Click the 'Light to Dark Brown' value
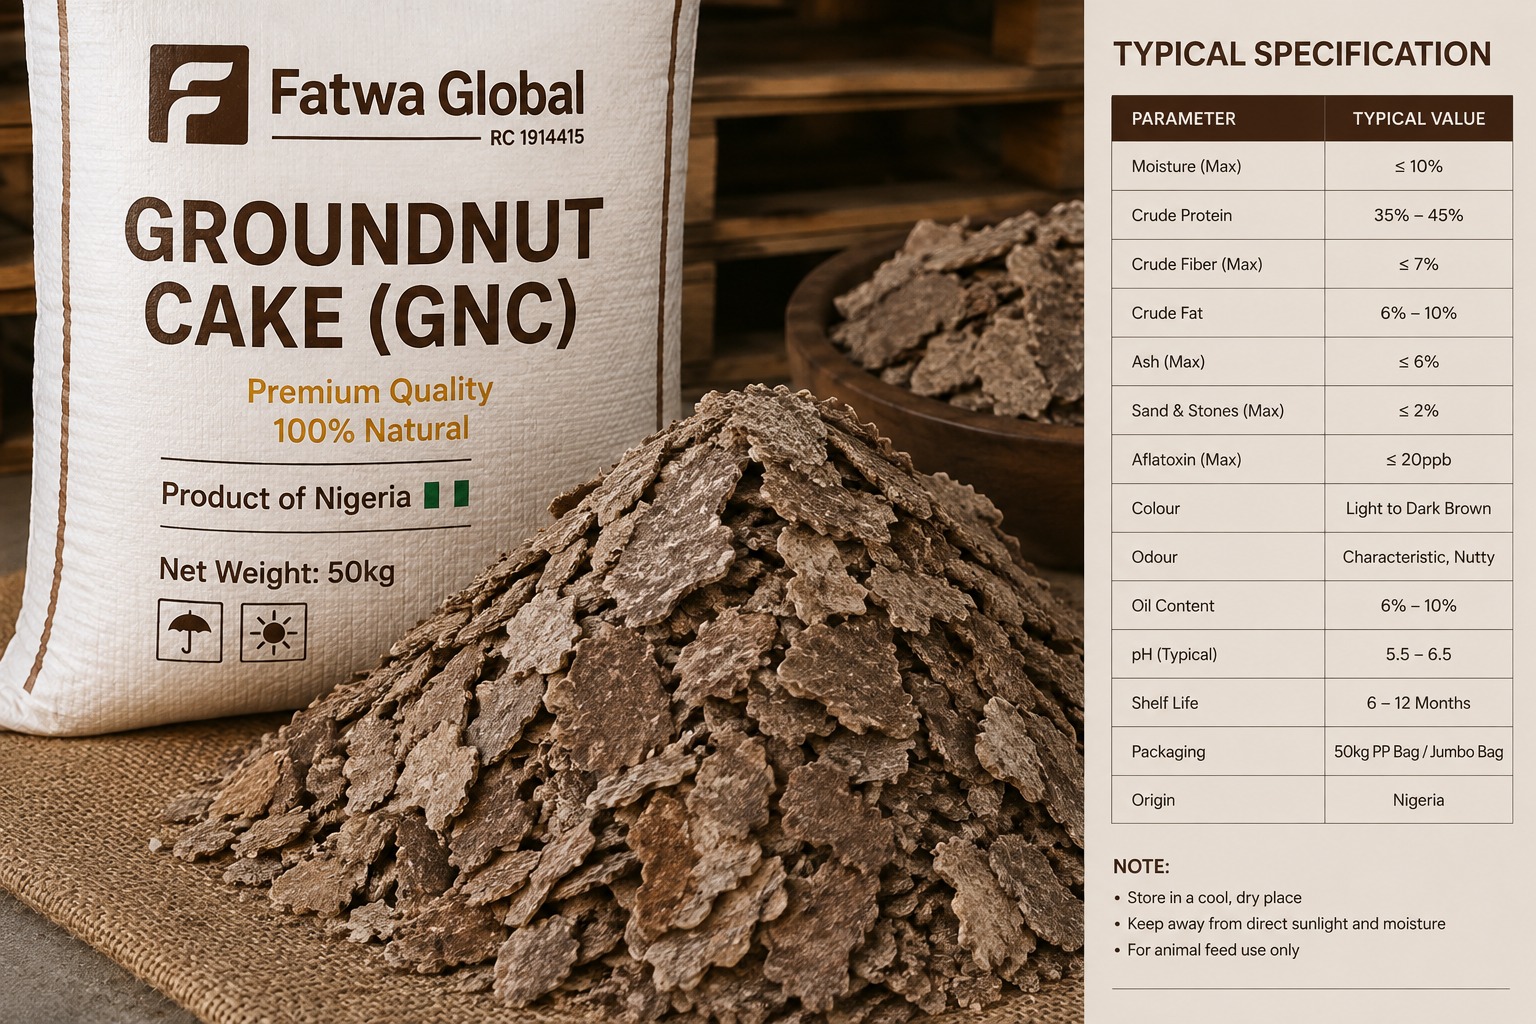The image size is (1536, 1024). tap(1418, 508)
